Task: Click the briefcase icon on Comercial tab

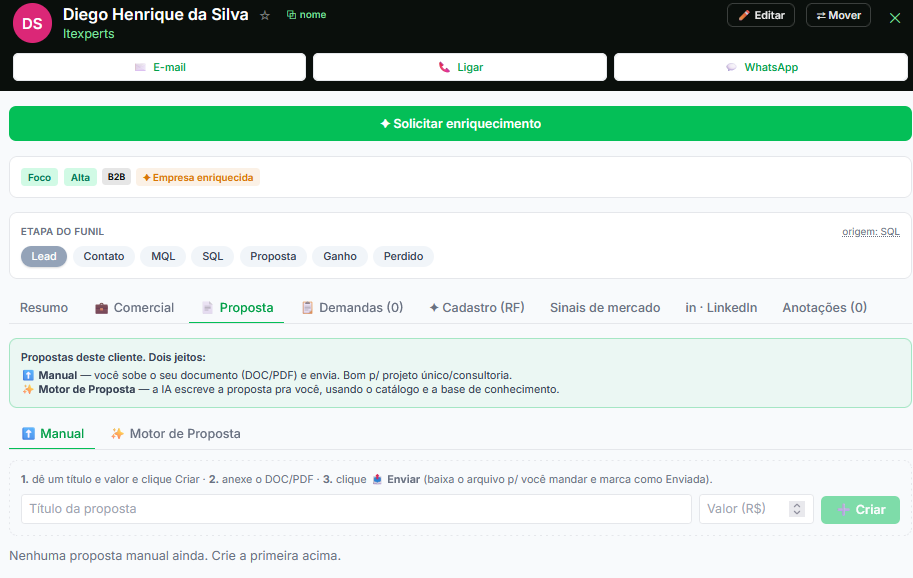Action: 101,308
